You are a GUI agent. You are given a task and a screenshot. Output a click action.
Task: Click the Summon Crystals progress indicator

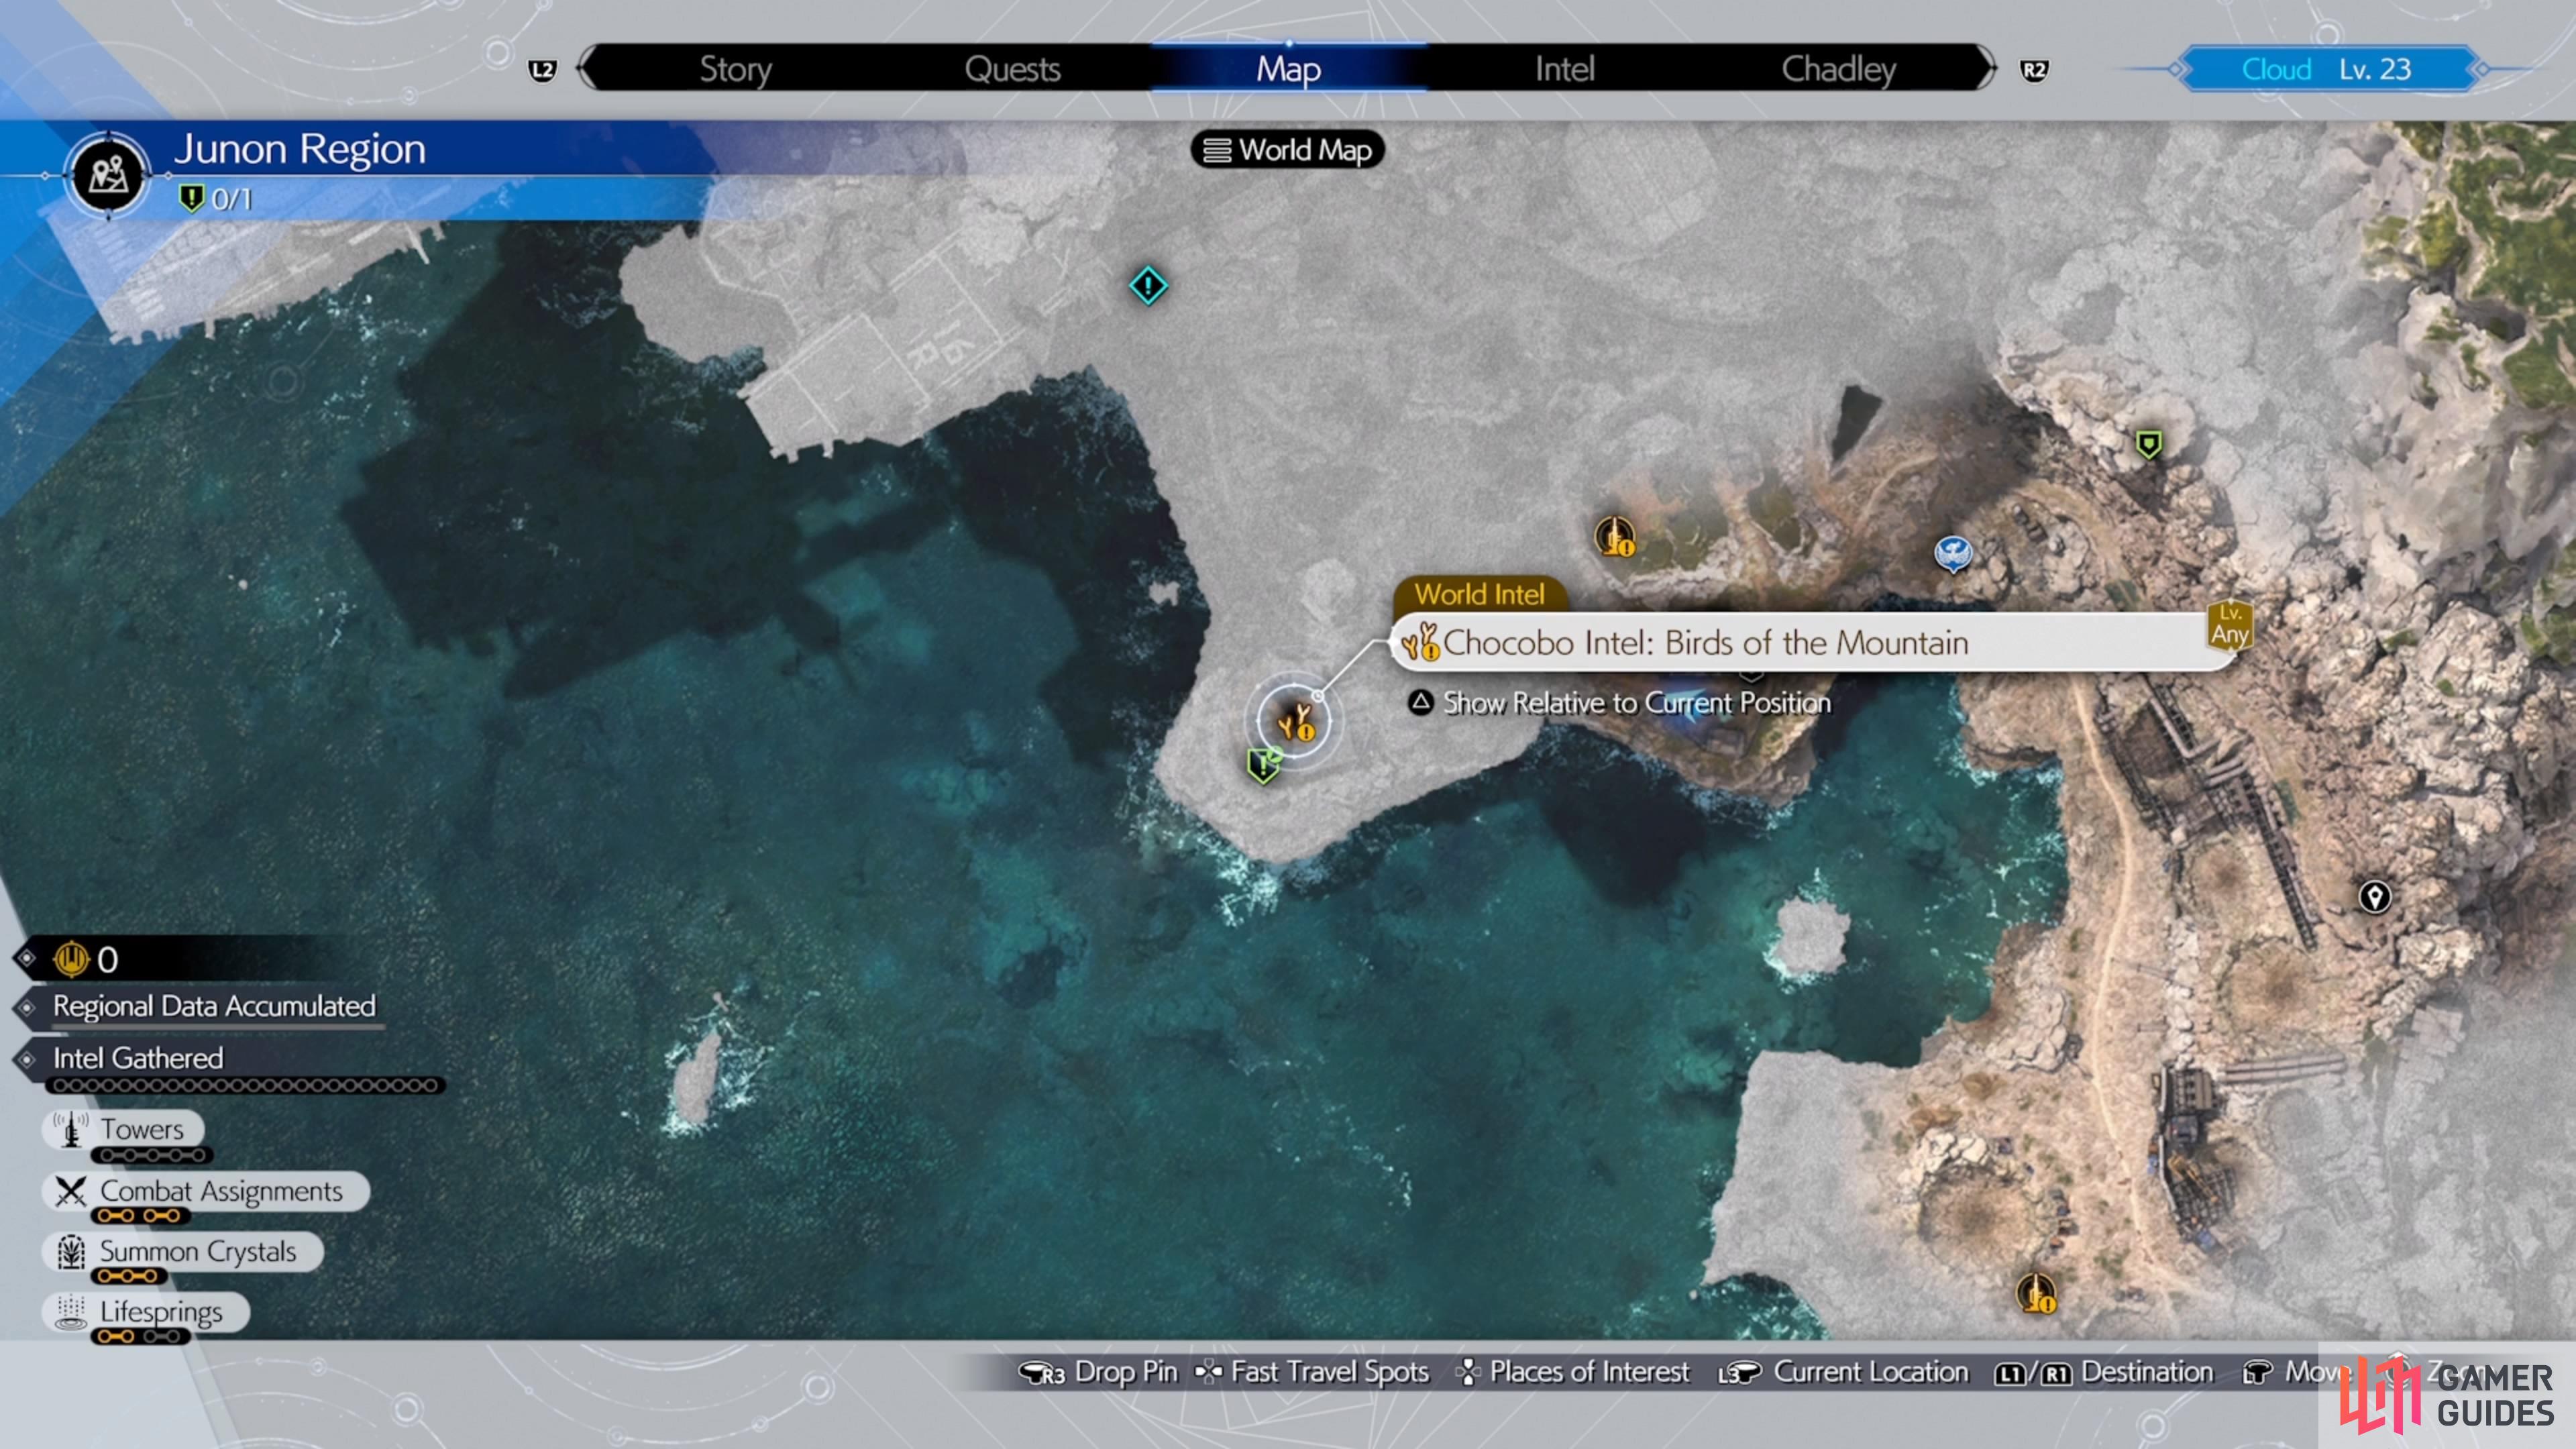point(128,1276)
